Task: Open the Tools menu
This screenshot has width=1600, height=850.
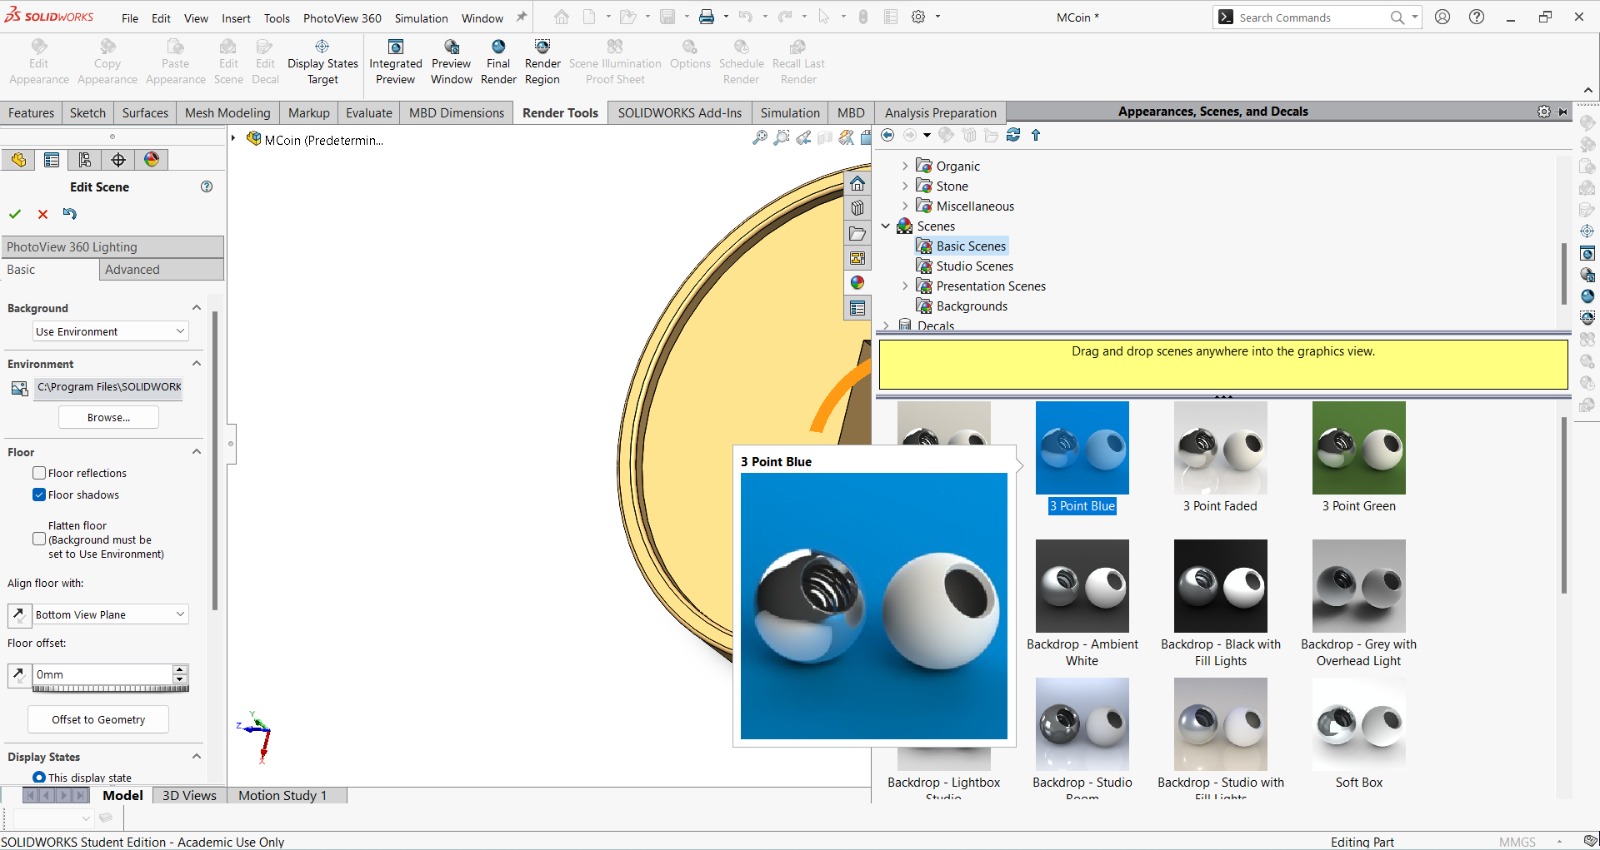Action: (x=277, y=18)
